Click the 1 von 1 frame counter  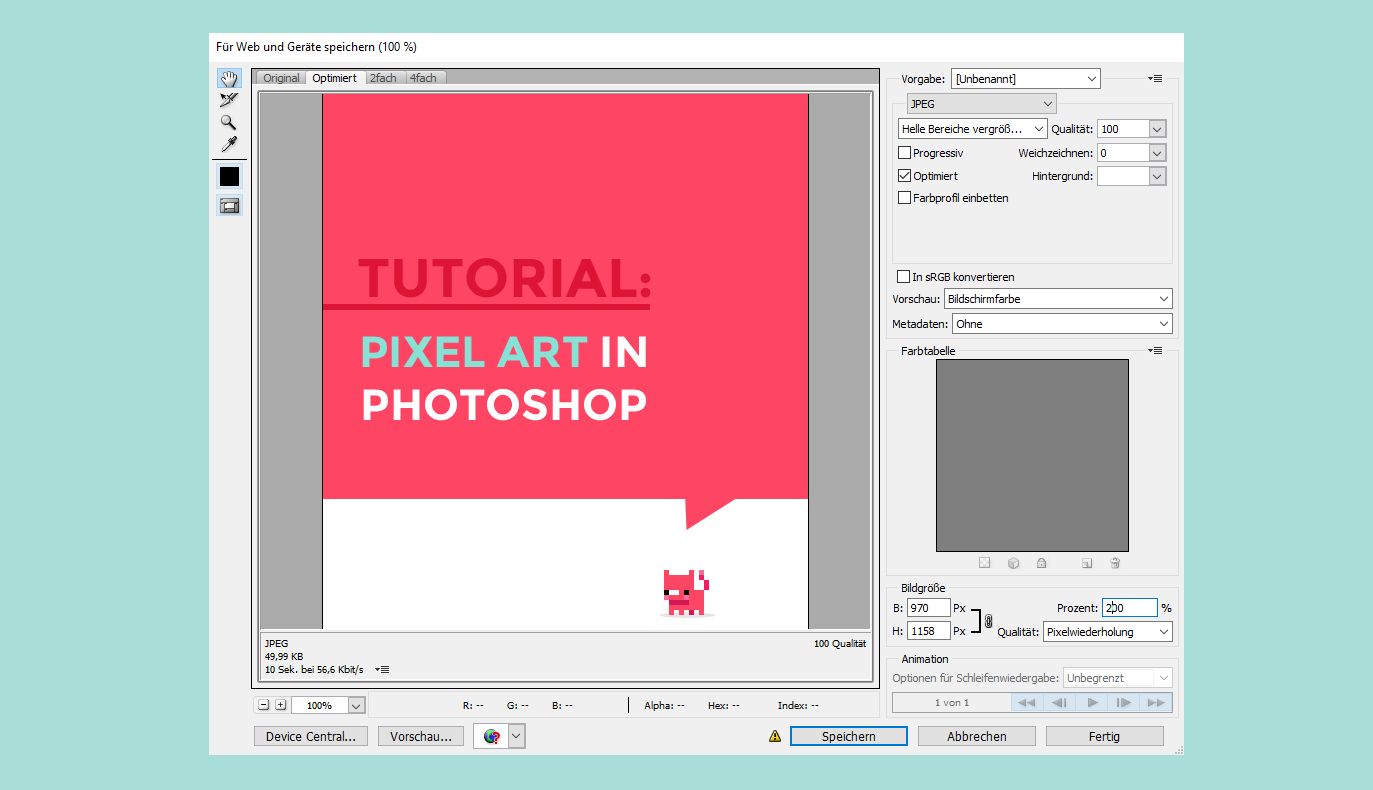tap(952, 703)
